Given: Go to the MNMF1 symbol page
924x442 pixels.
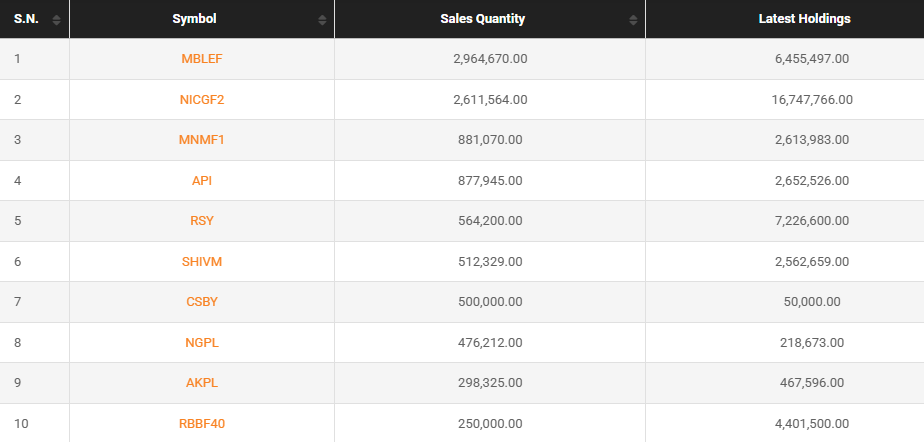Looking at the screenshot, I should tap(202, 140).
